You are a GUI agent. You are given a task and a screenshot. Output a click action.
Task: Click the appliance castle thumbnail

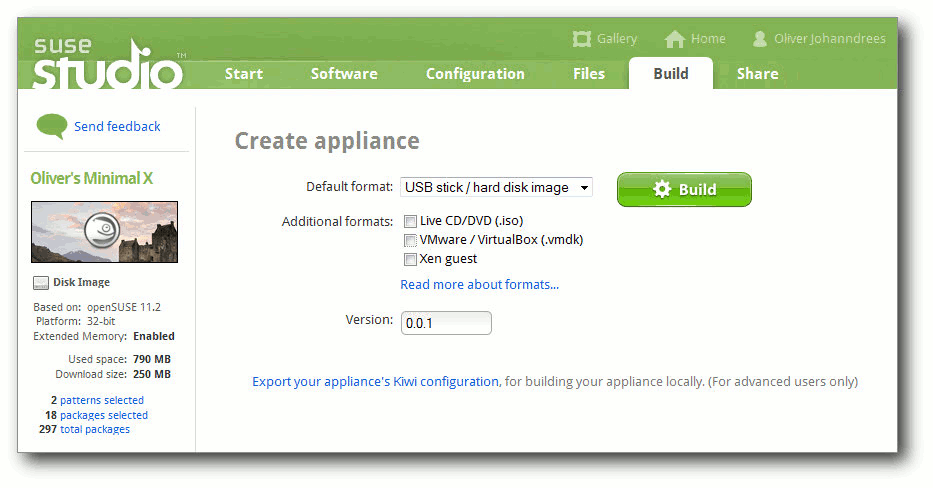tap(104, 232)
